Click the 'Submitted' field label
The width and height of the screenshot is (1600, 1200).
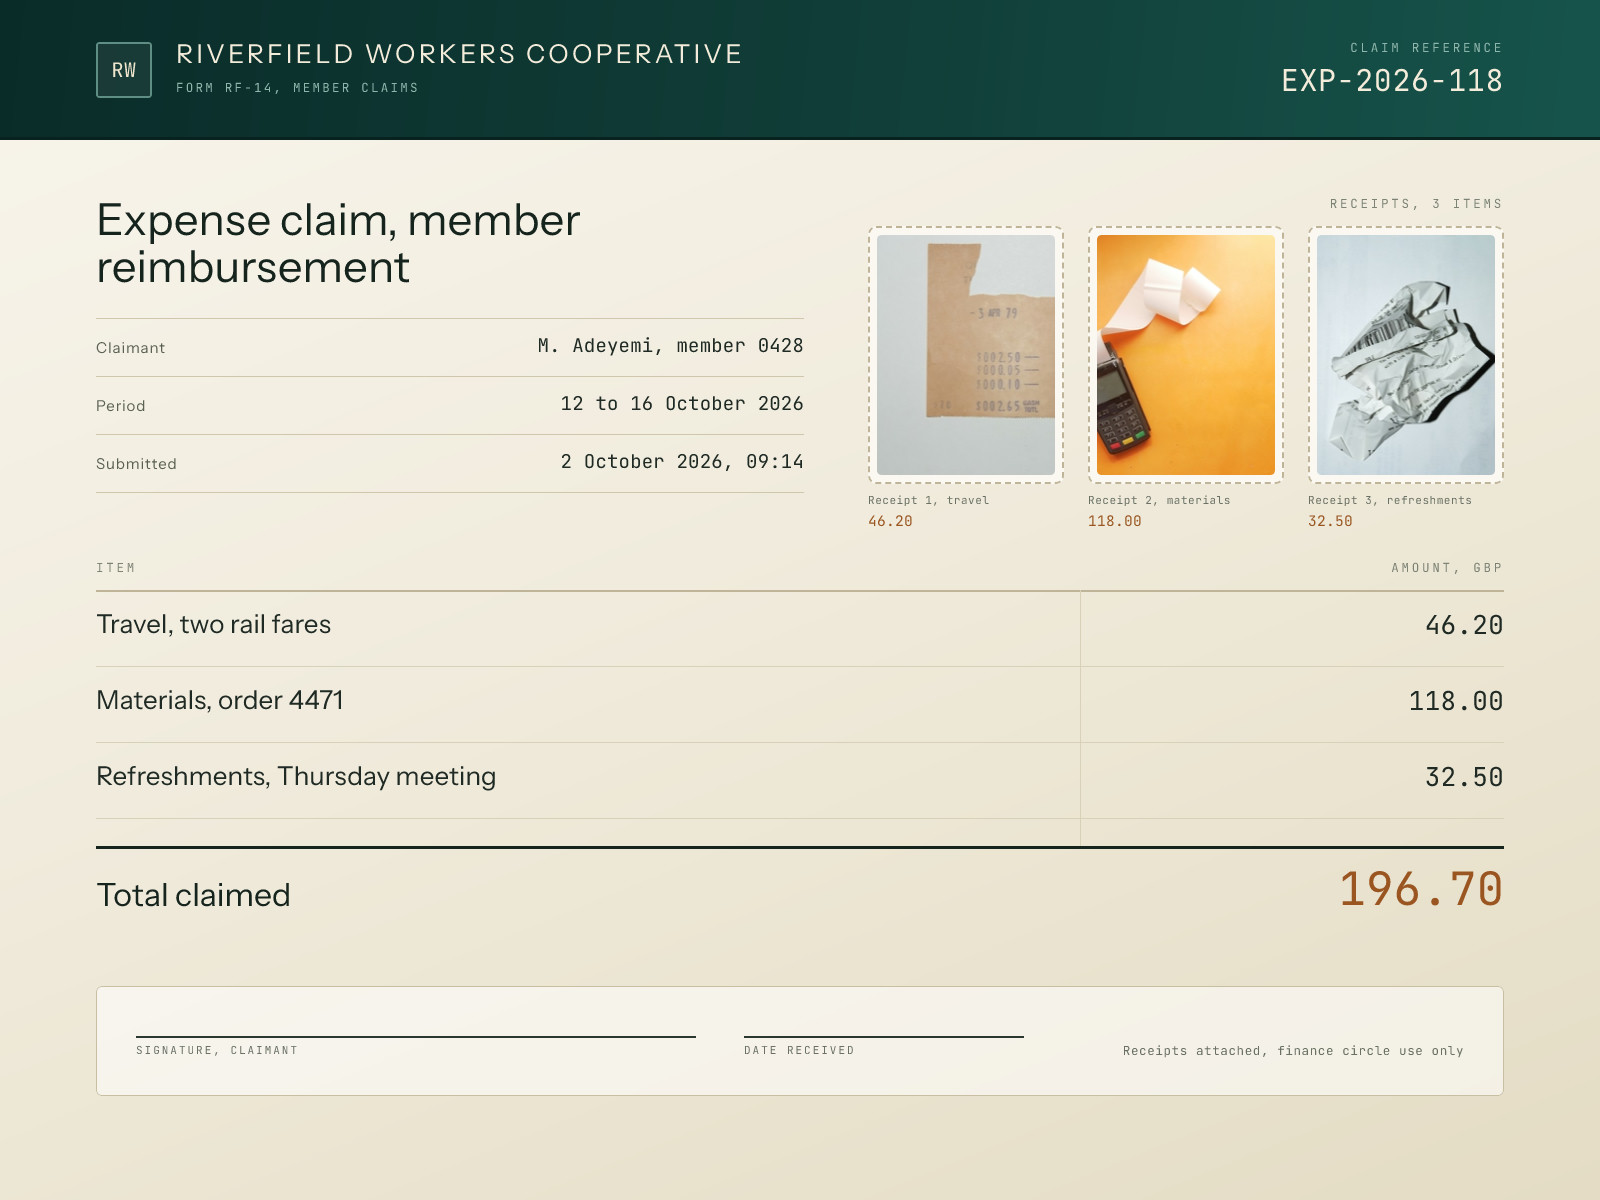136,464
